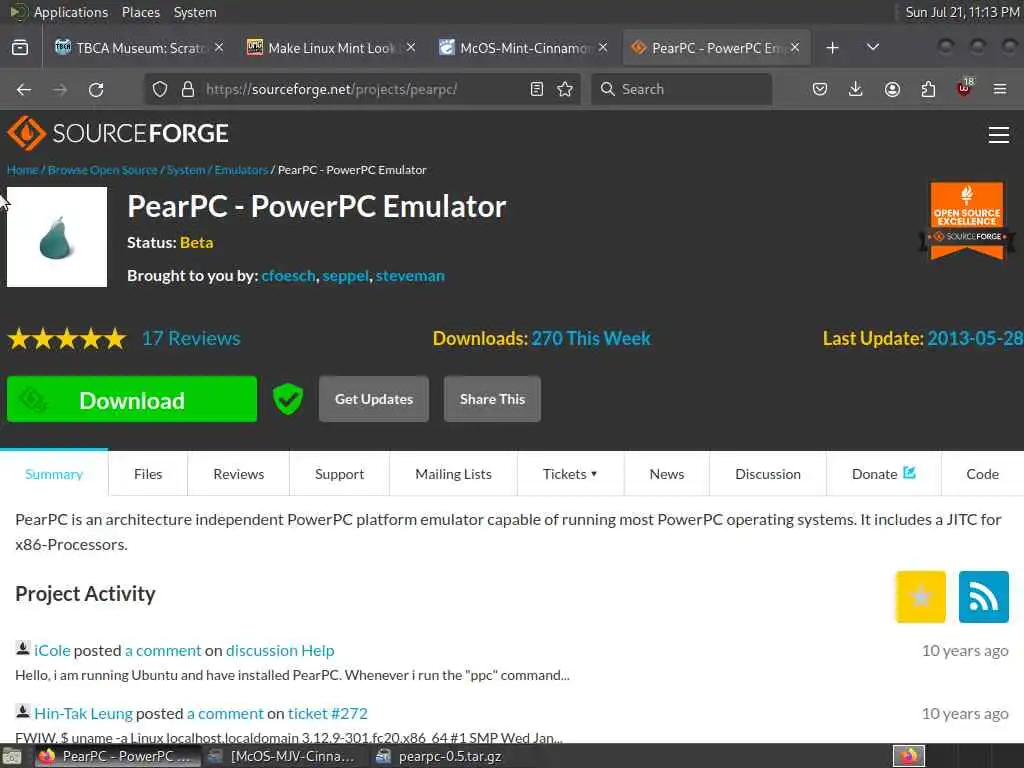This screenshot has height=768, width=1024.
Task: Click the sourceforge.net address bar
Action: [x=362, y=89]
